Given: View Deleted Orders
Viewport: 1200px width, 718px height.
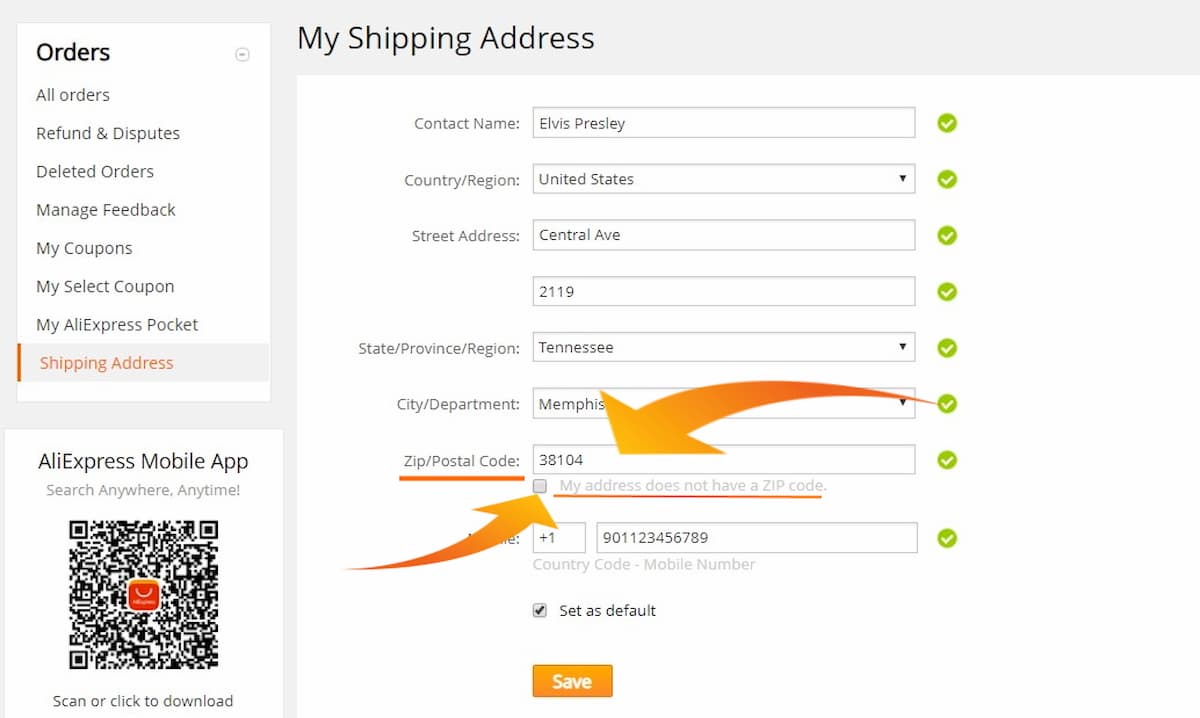Looking at the screenshot, I should [x=94, y=171].
